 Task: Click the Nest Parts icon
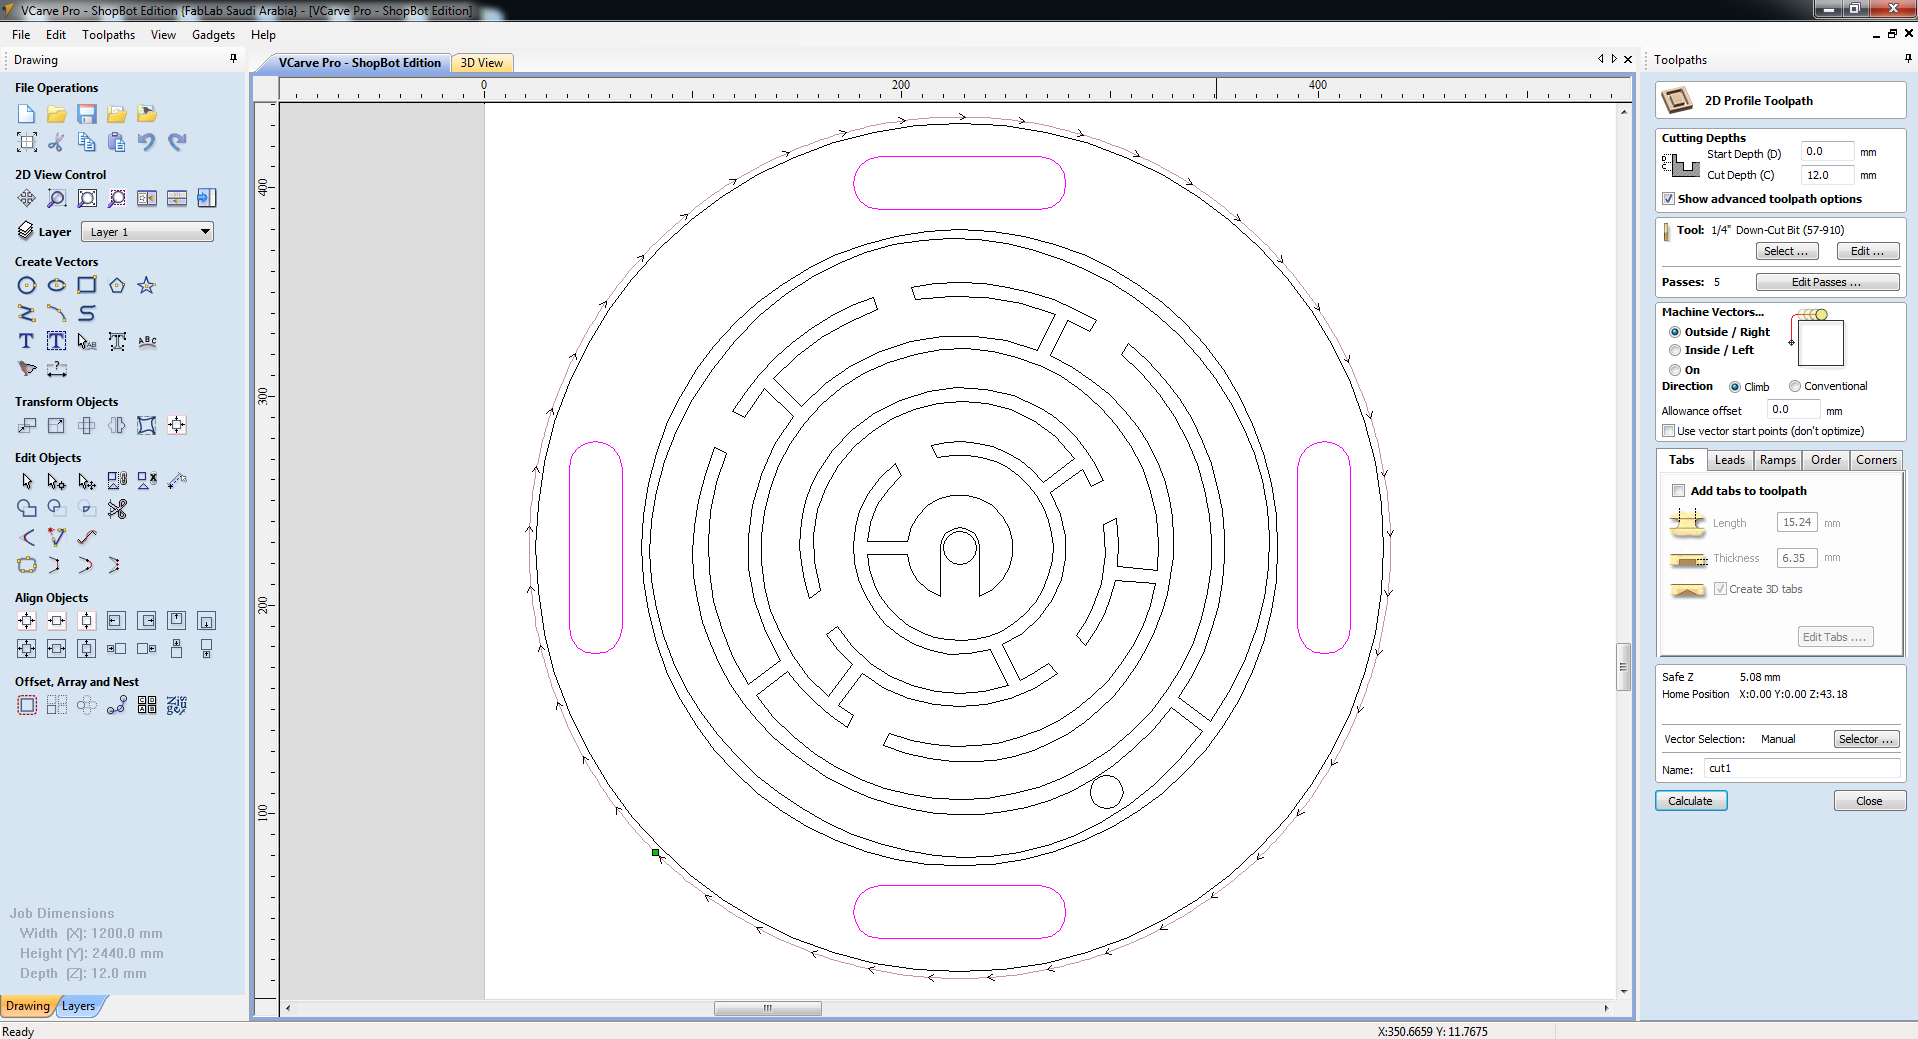177,706
